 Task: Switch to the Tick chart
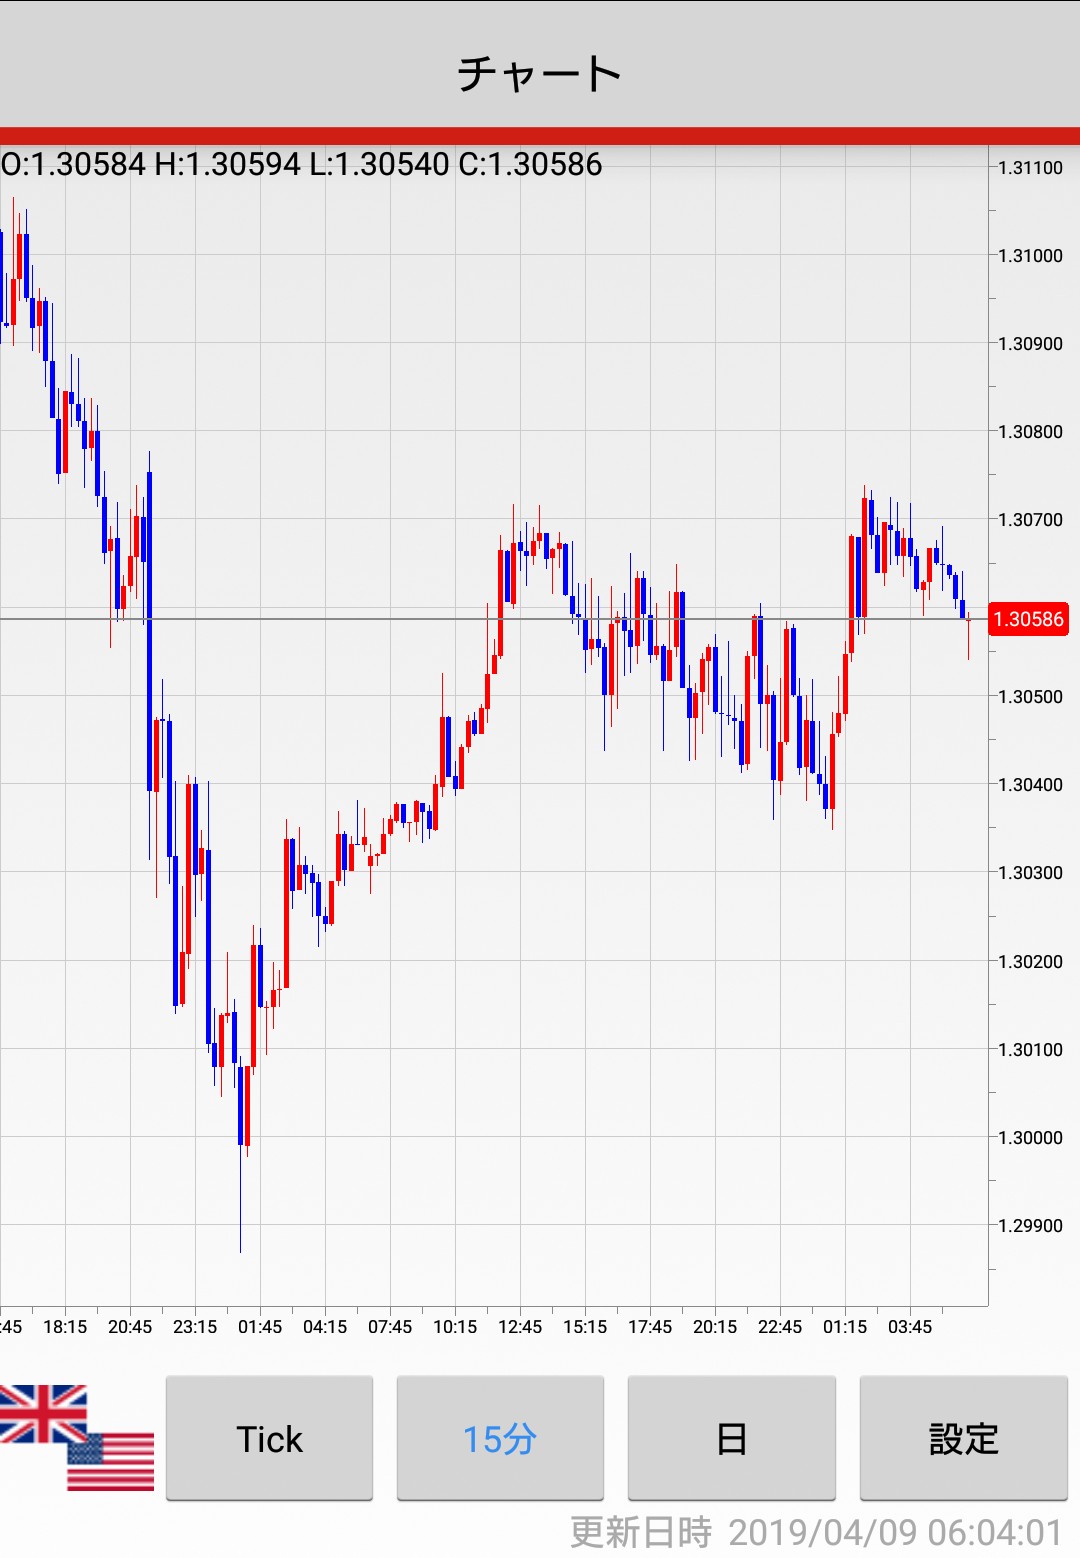point(269,1438)
